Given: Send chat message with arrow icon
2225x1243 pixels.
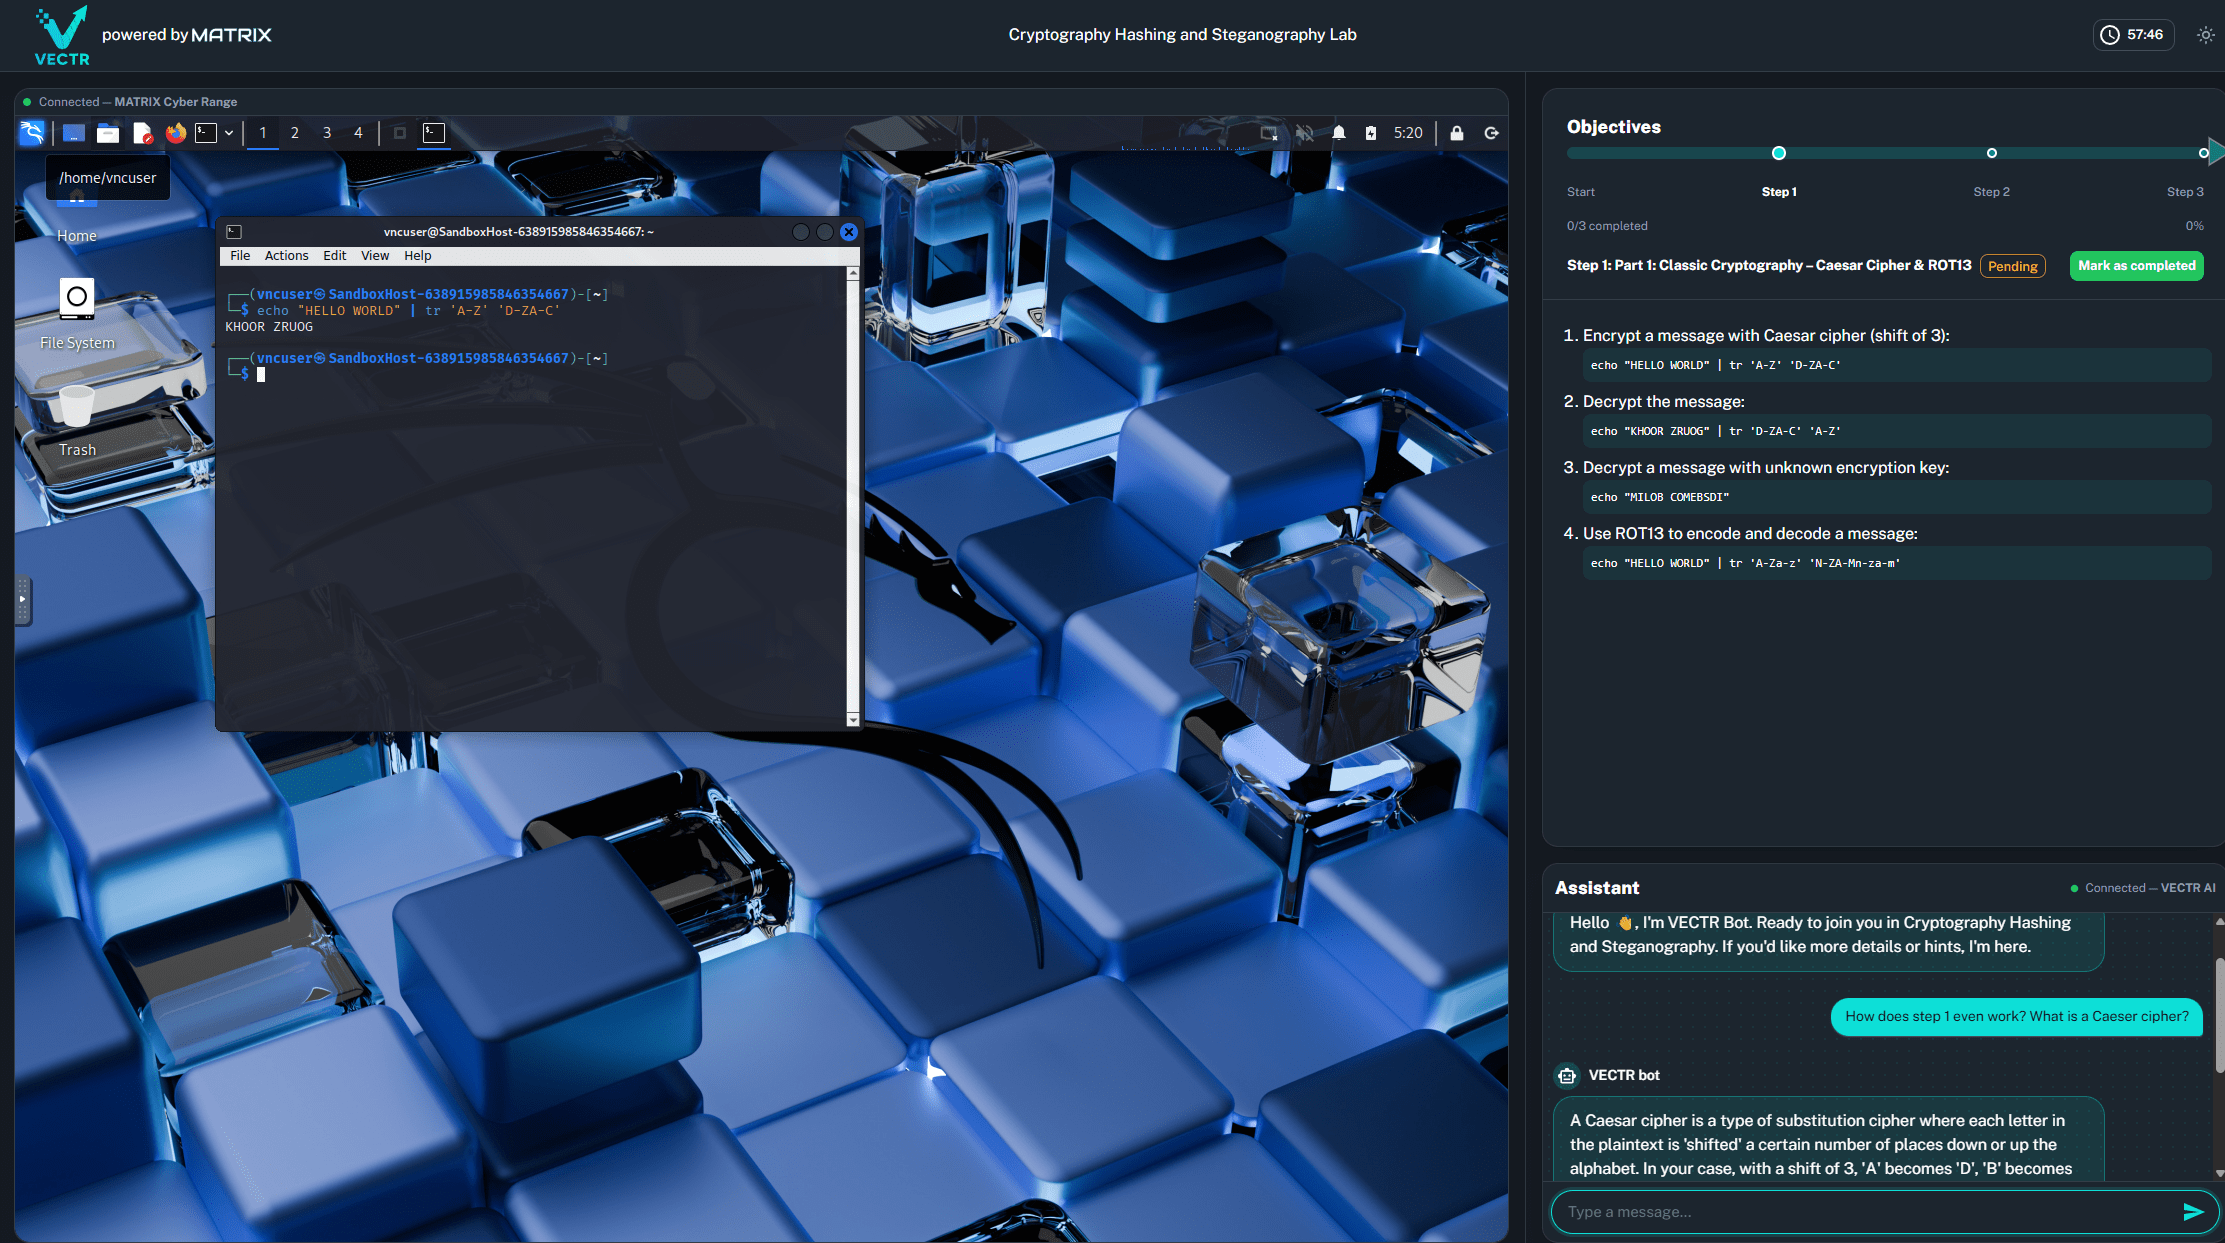Looking at the screenshot, I should (2192, 1212).
